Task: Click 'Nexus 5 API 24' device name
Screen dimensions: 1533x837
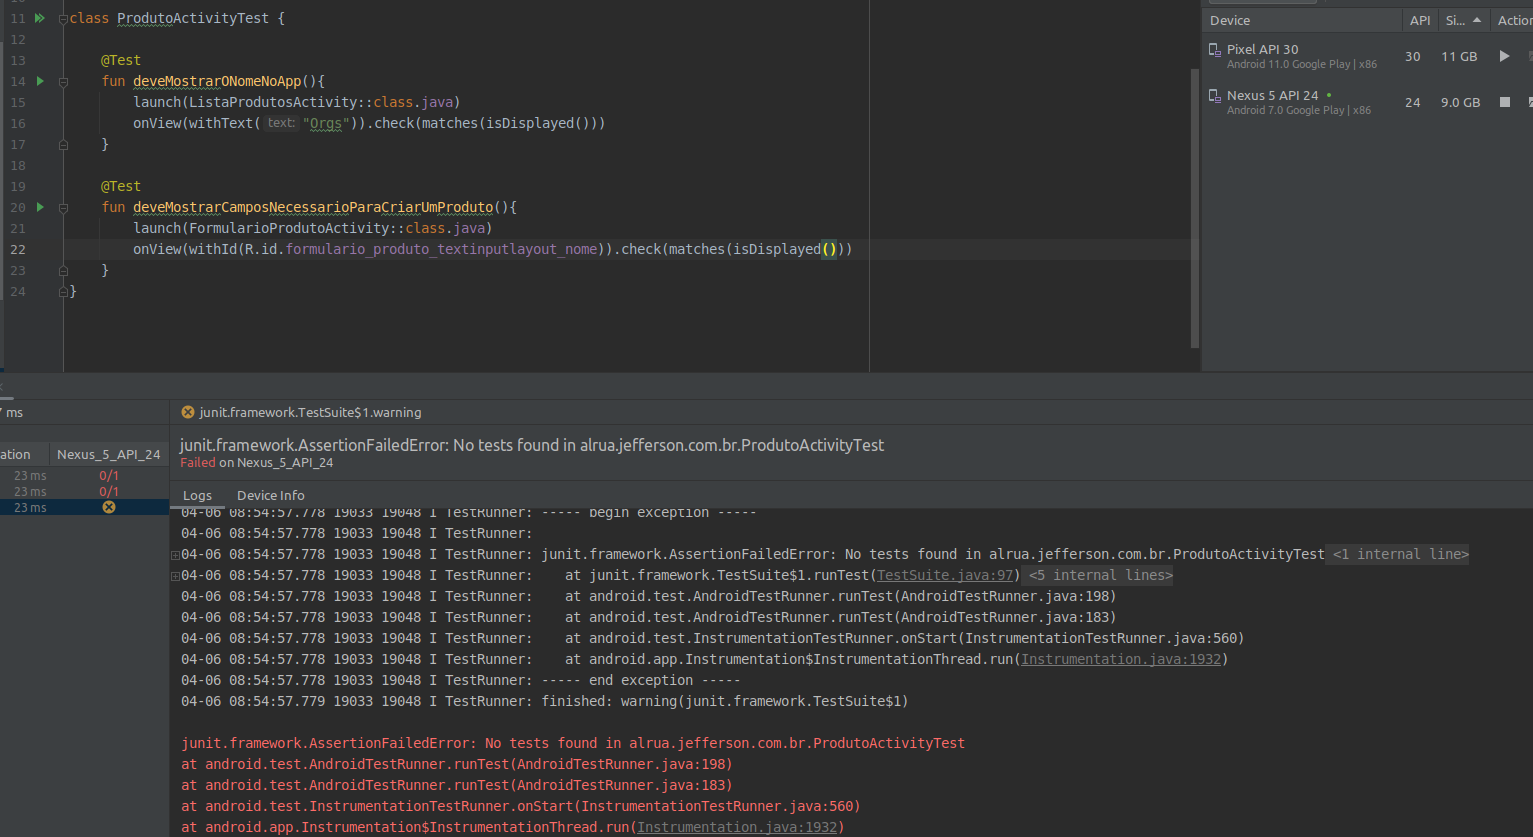Action: point(1272,95)
